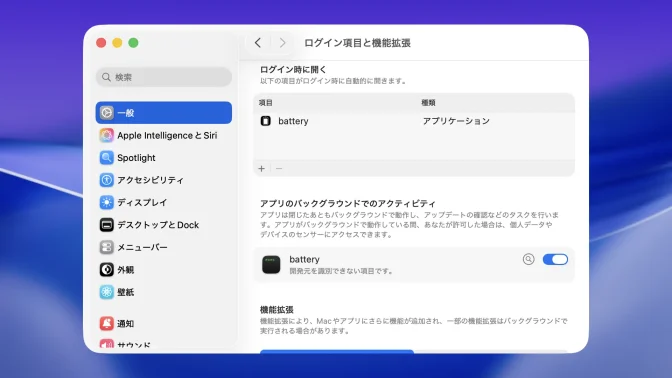
Task: Click アプリのバックグラウンドでのアクティビティ heading
Action: point(348,203)
